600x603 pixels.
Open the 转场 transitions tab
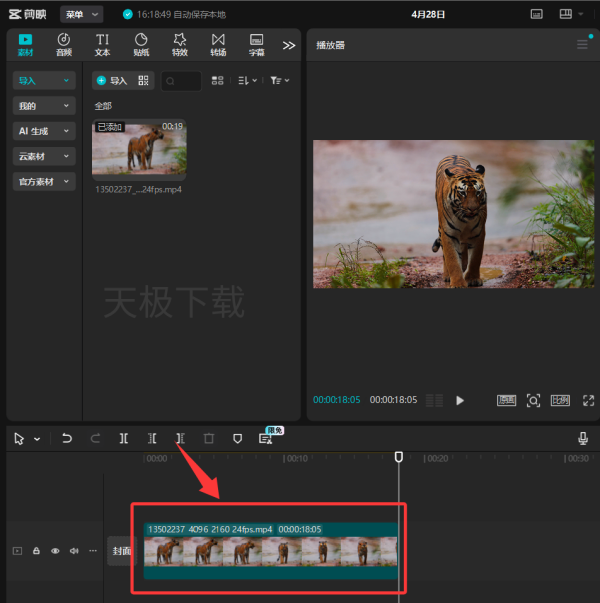pyautogui.click(x=218, y=45)
